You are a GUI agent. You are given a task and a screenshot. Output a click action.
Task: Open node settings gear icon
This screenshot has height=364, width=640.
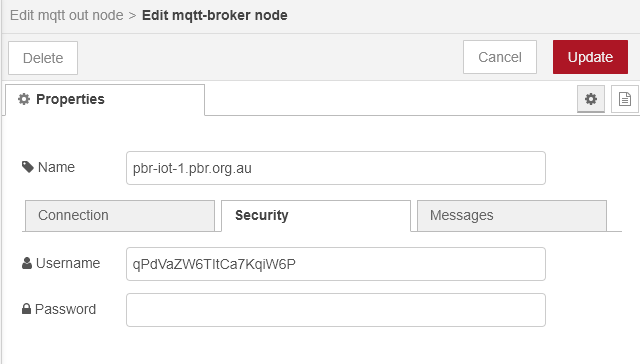(591, 99)
